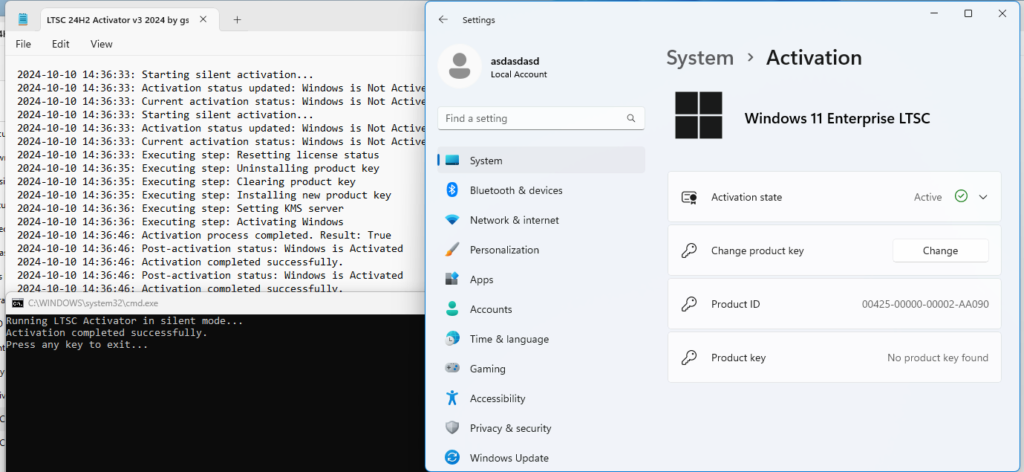Click System in the breadcrumb header

click(700, 58)
